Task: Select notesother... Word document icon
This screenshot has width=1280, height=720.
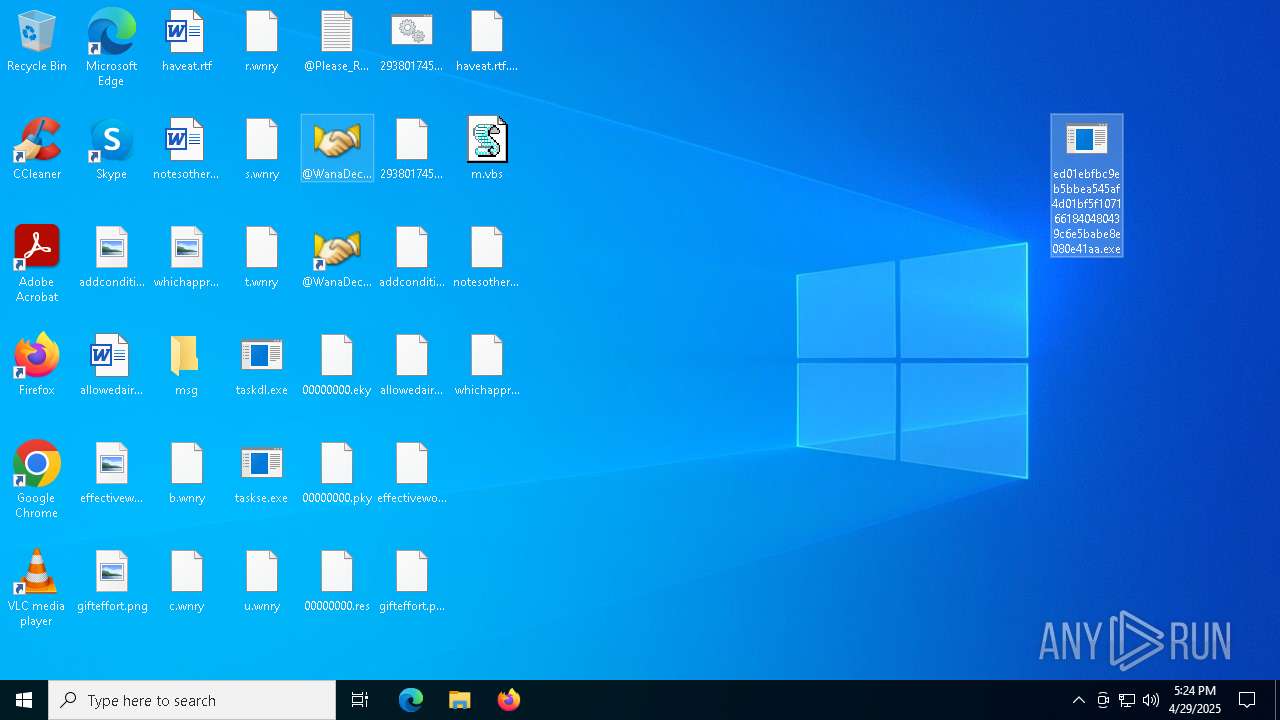Action: click(186, 150)
